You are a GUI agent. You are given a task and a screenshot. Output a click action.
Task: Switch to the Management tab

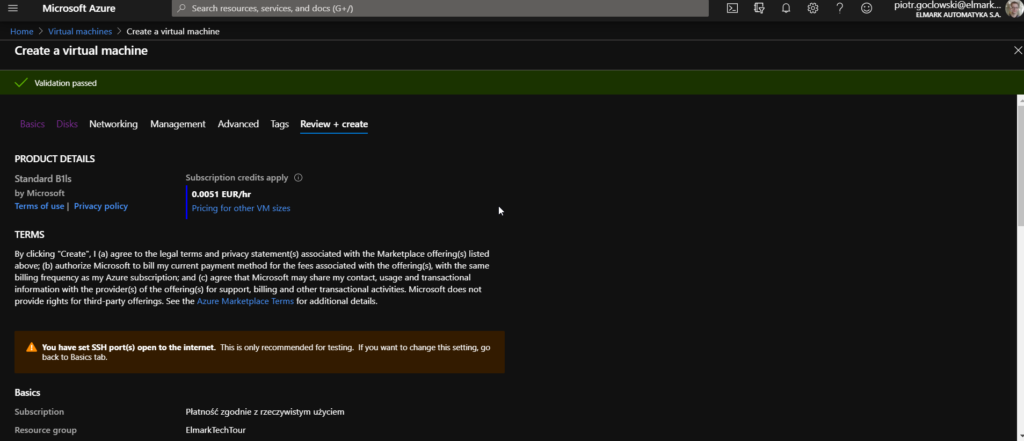tap(178, 124)
